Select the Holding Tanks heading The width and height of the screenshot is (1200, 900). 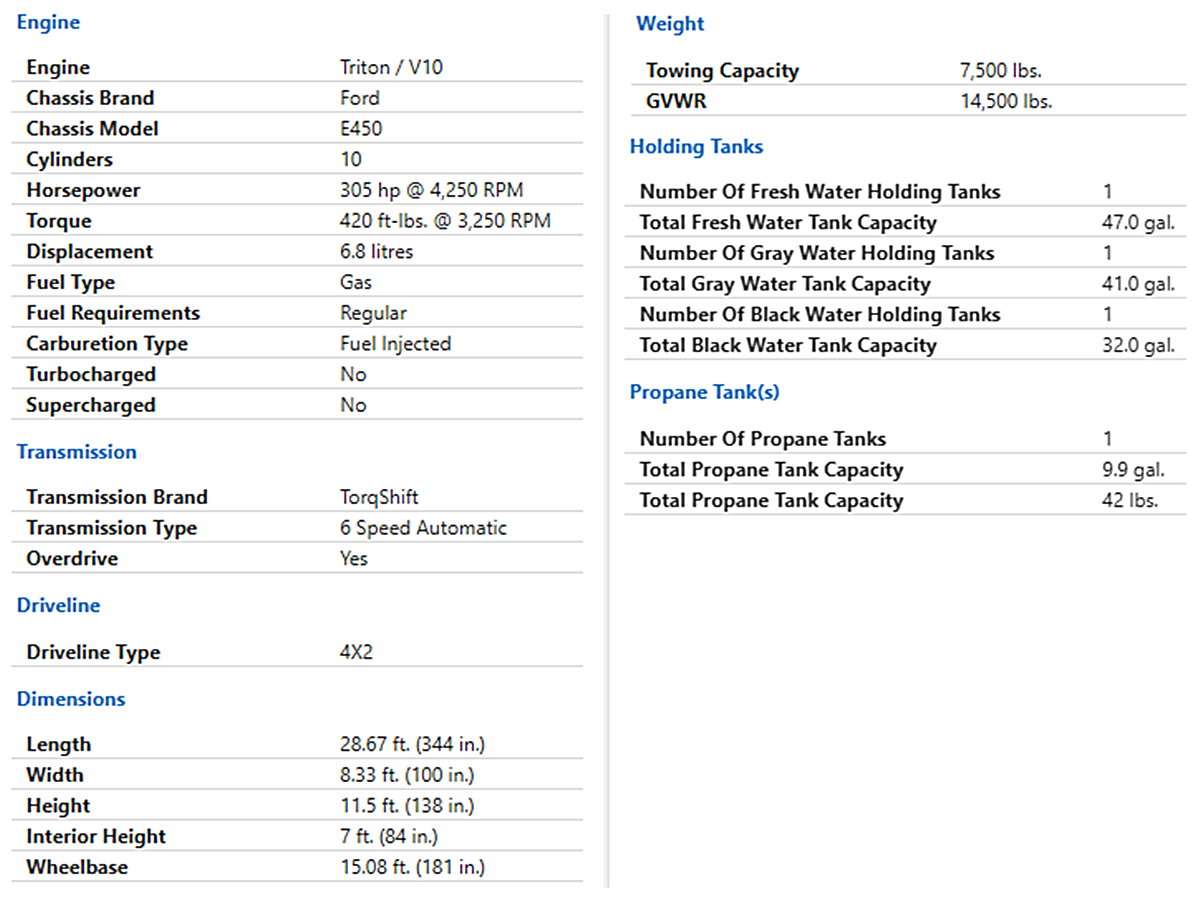[x=696, y=147]
